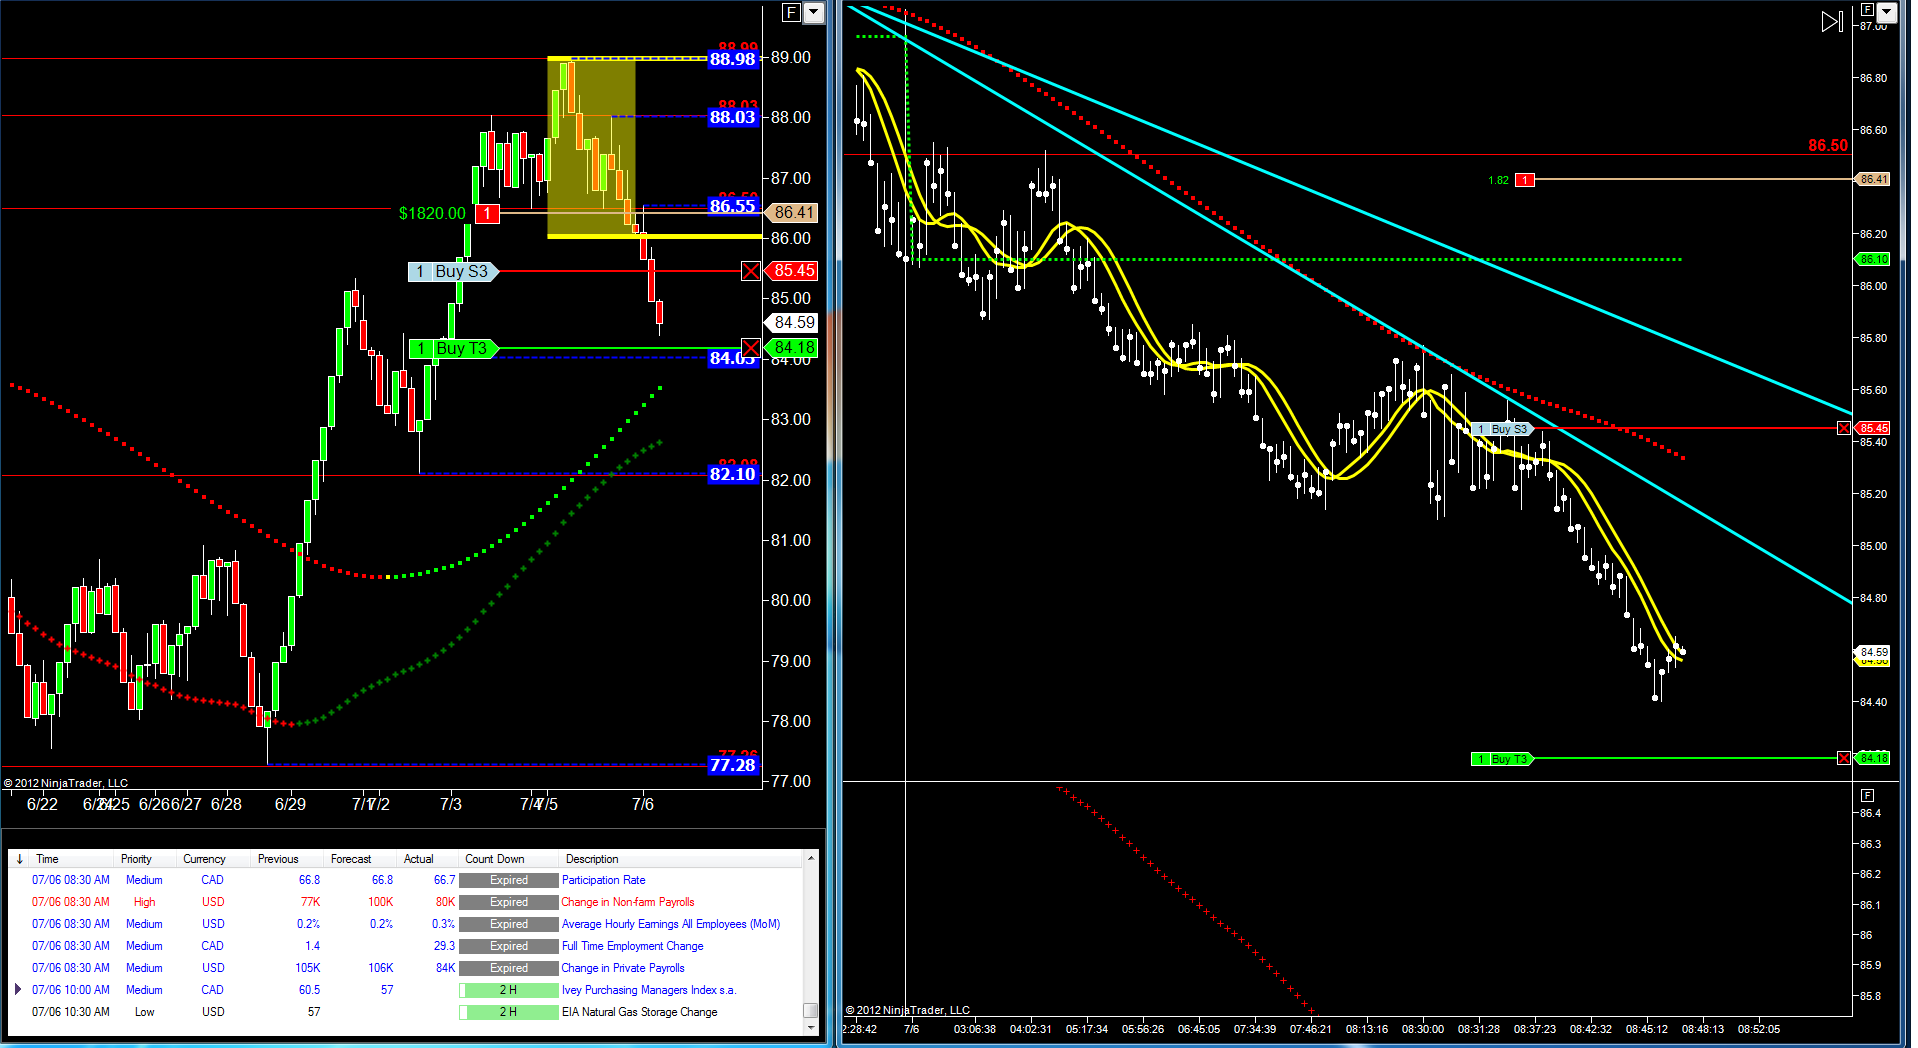Open Ivey Purchasing Managers Index item

tap(649, 990)
